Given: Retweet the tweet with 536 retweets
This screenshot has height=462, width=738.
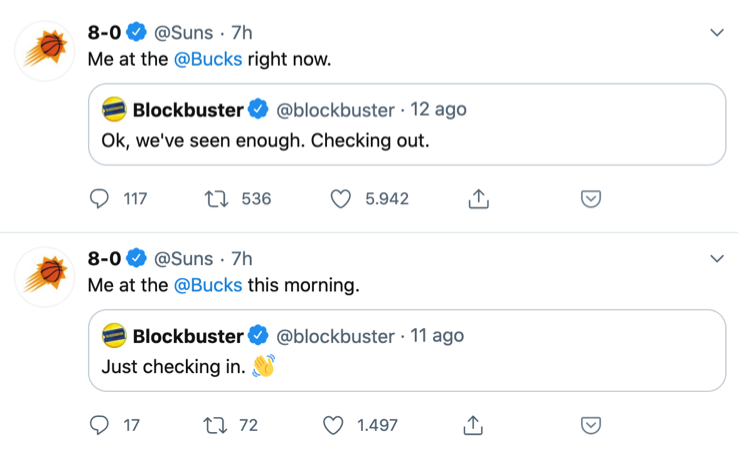Looking at the screenshot, I should (x=217, y=199).
